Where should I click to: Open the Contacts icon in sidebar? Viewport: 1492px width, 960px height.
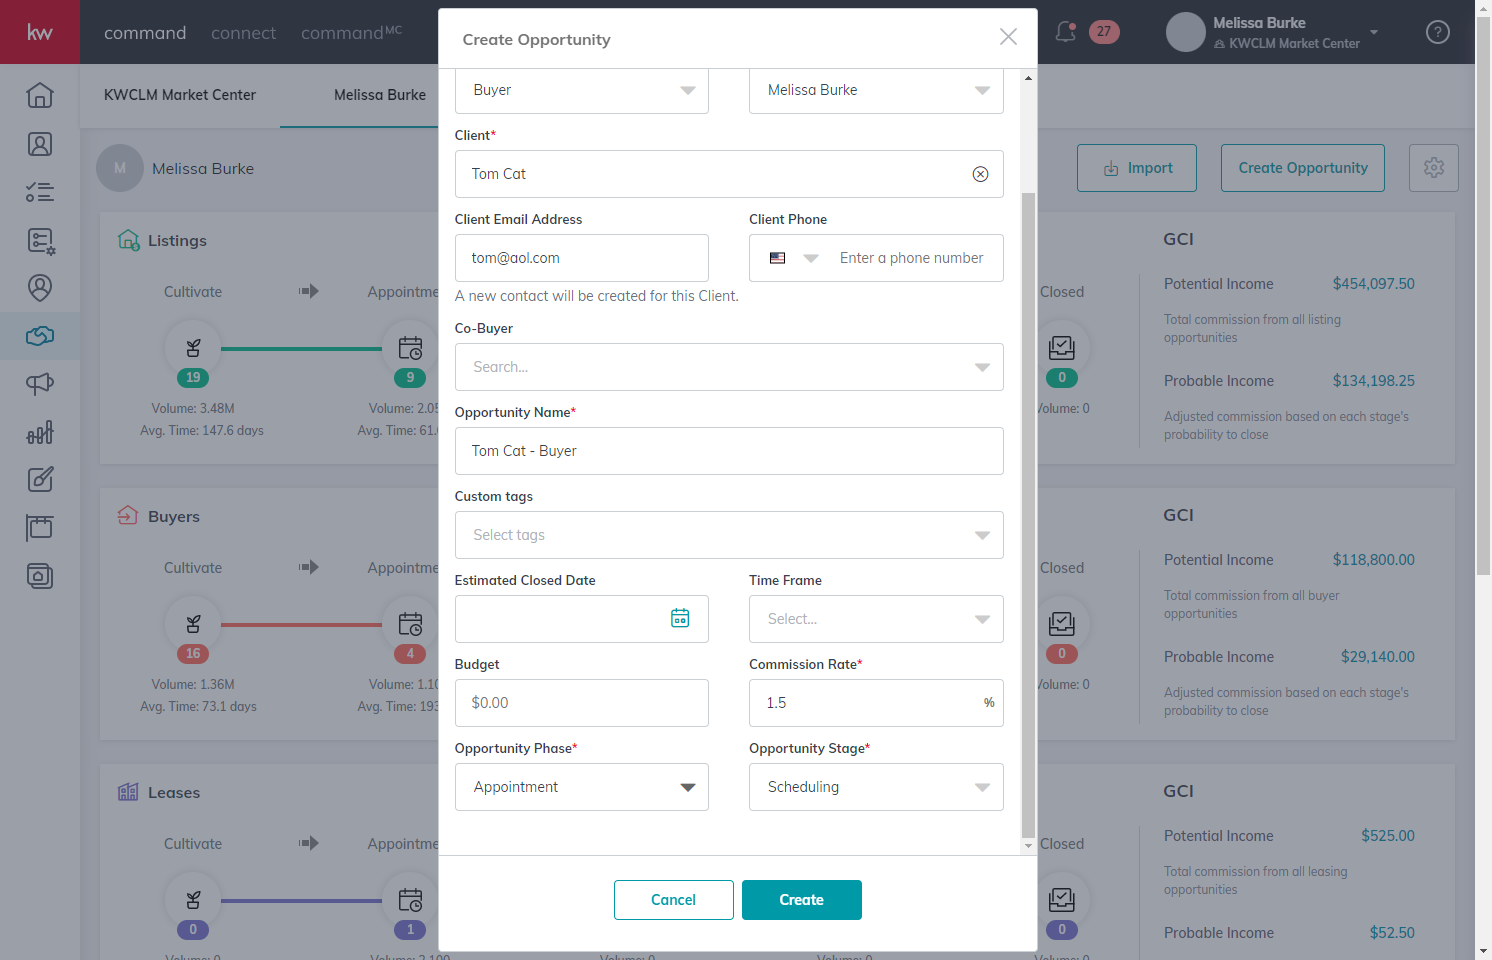[x=40, y=144]
